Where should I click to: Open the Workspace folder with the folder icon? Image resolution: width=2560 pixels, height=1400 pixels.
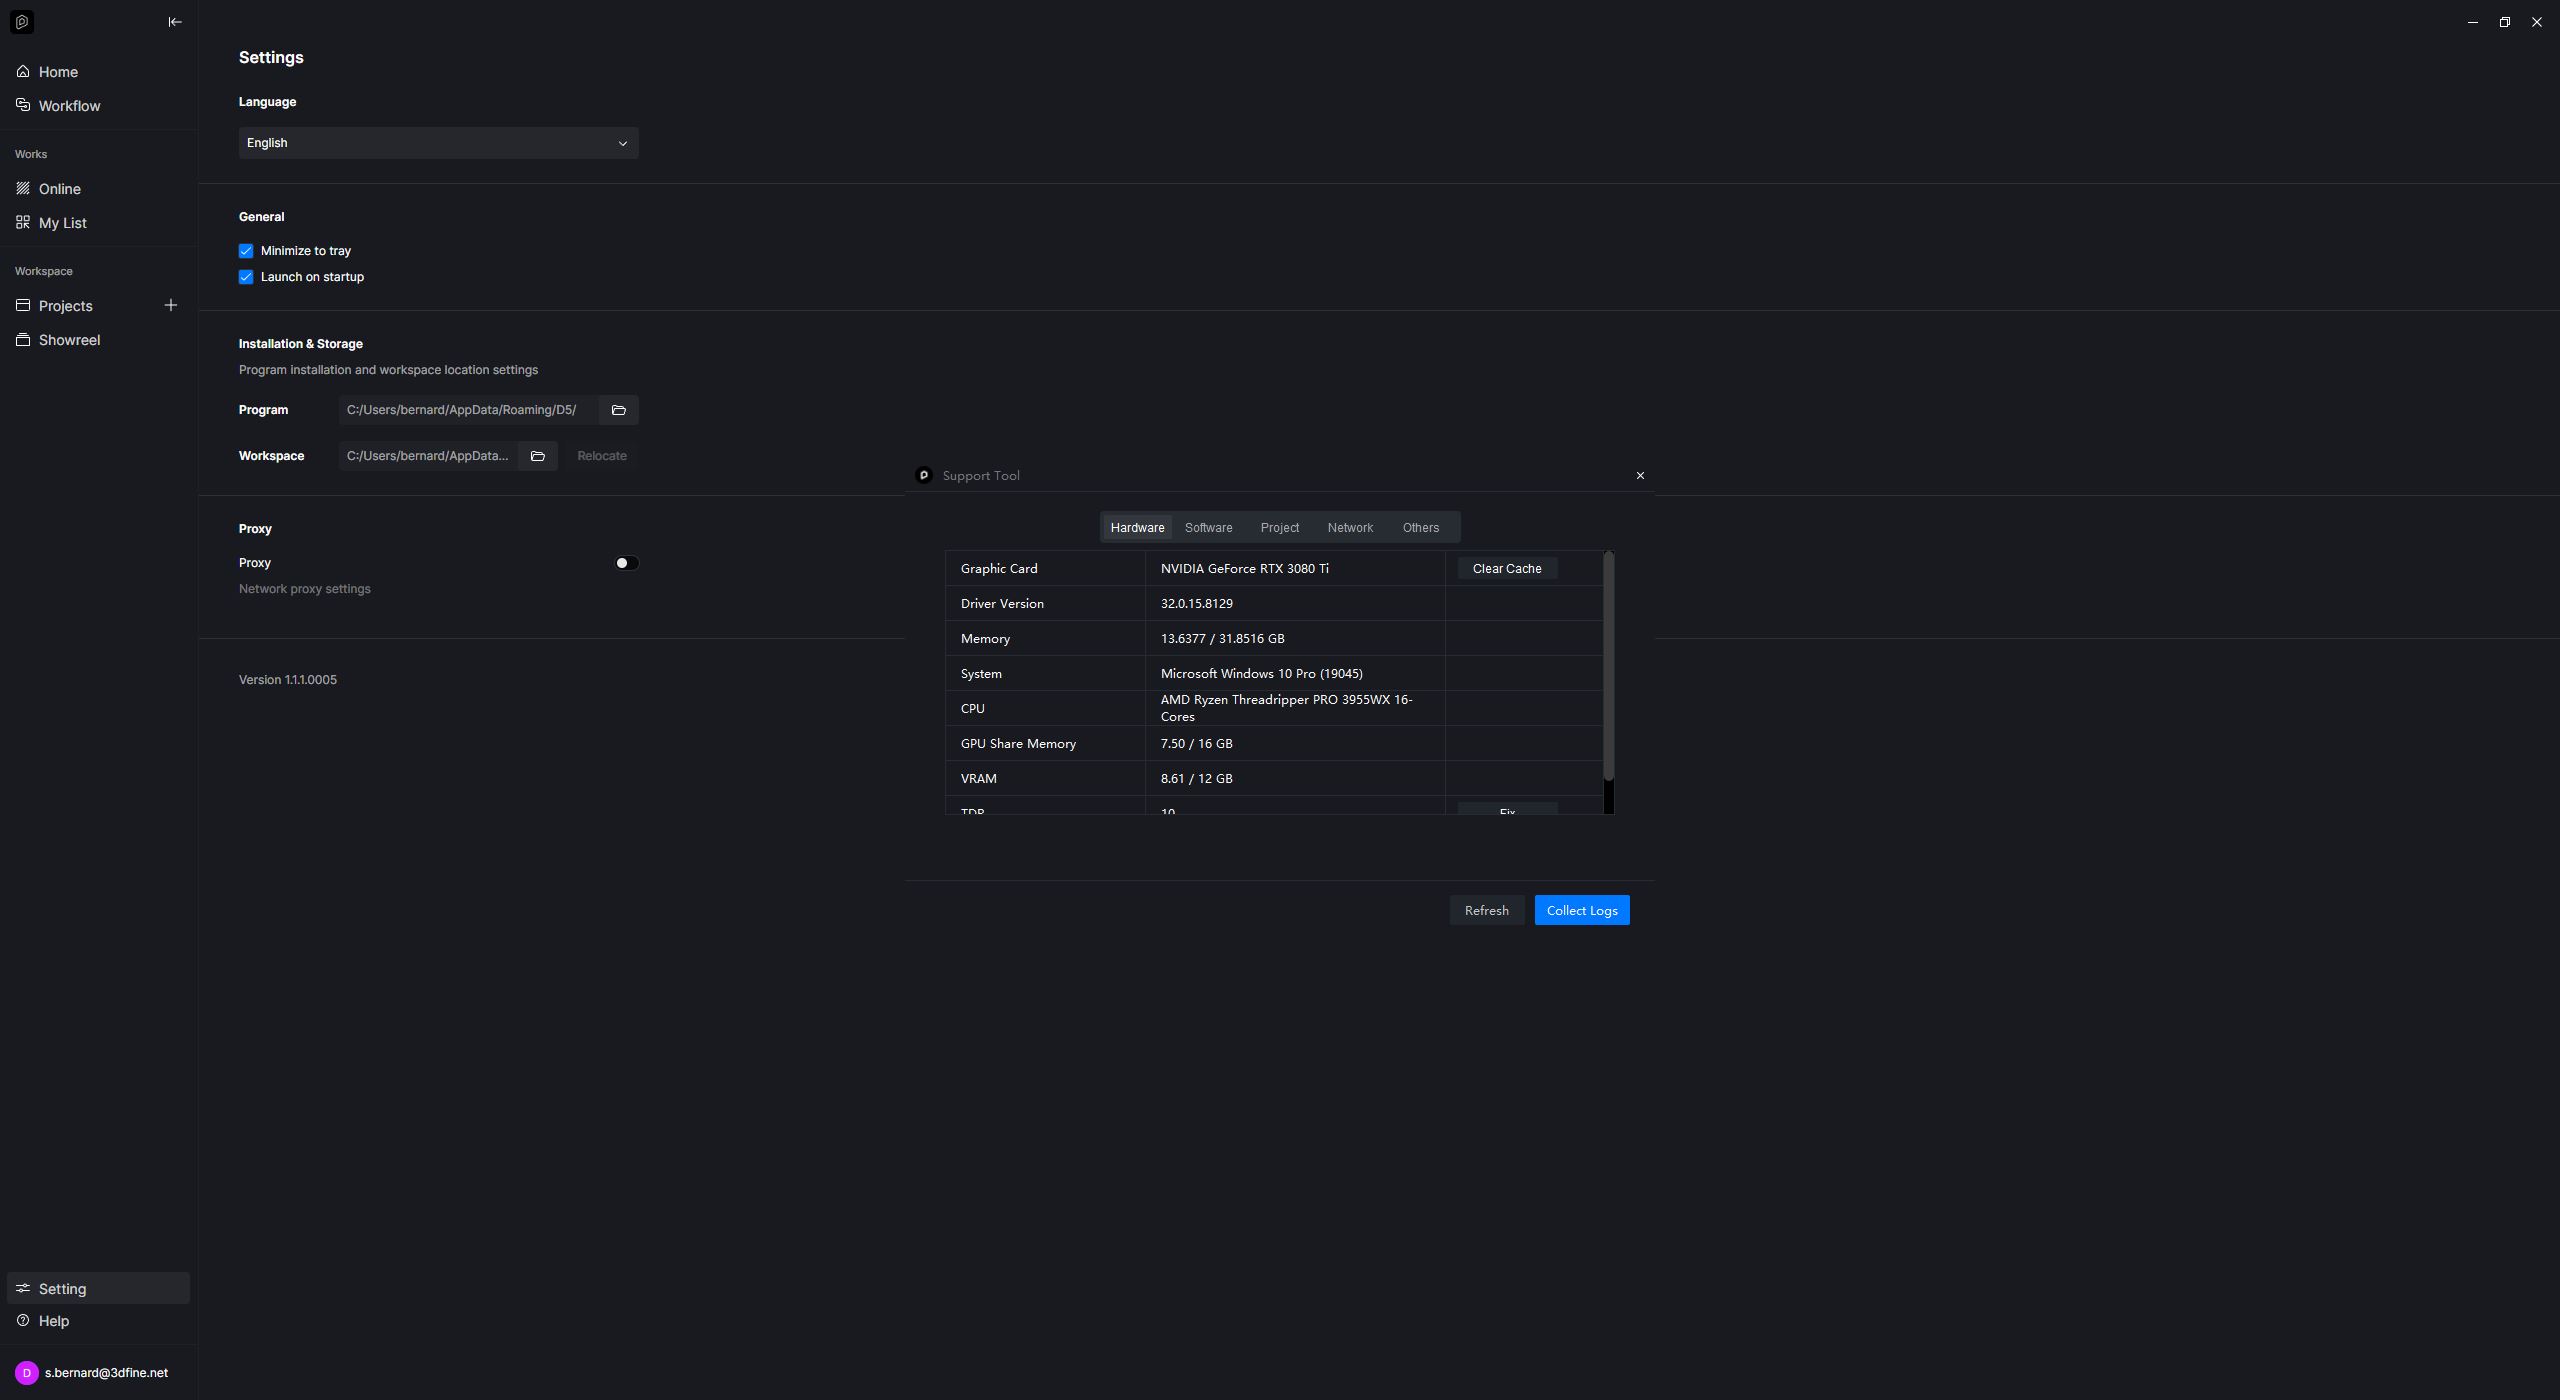(x=538, y=456)
